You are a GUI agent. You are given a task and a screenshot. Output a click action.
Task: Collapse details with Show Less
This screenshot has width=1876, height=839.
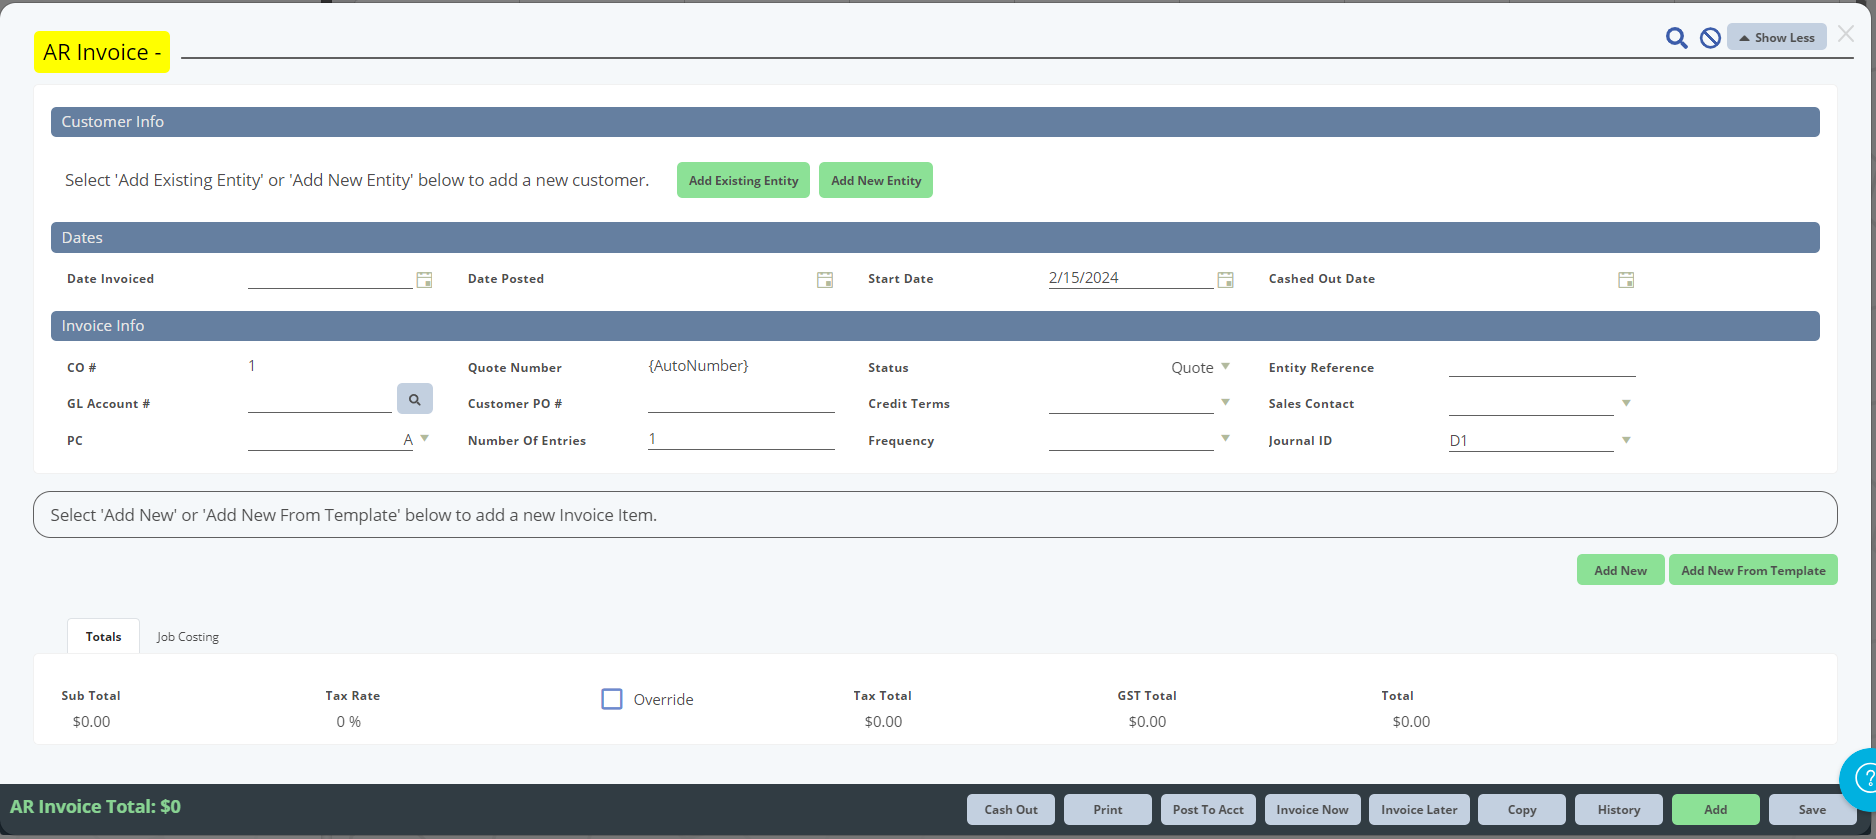click(x=1777, y=37)
